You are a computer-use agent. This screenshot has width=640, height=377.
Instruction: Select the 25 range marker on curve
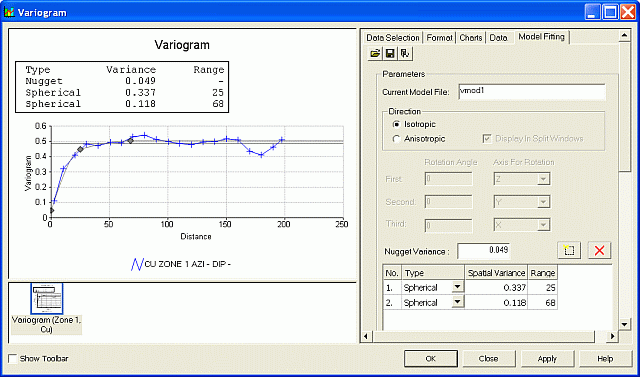tap(80, 149)
